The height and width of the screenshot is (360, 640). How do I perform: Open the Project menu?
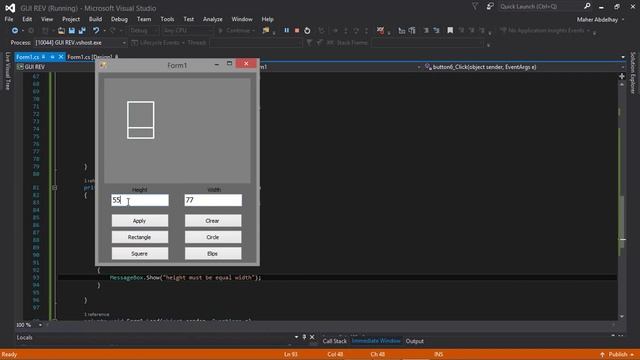(71, 19)
